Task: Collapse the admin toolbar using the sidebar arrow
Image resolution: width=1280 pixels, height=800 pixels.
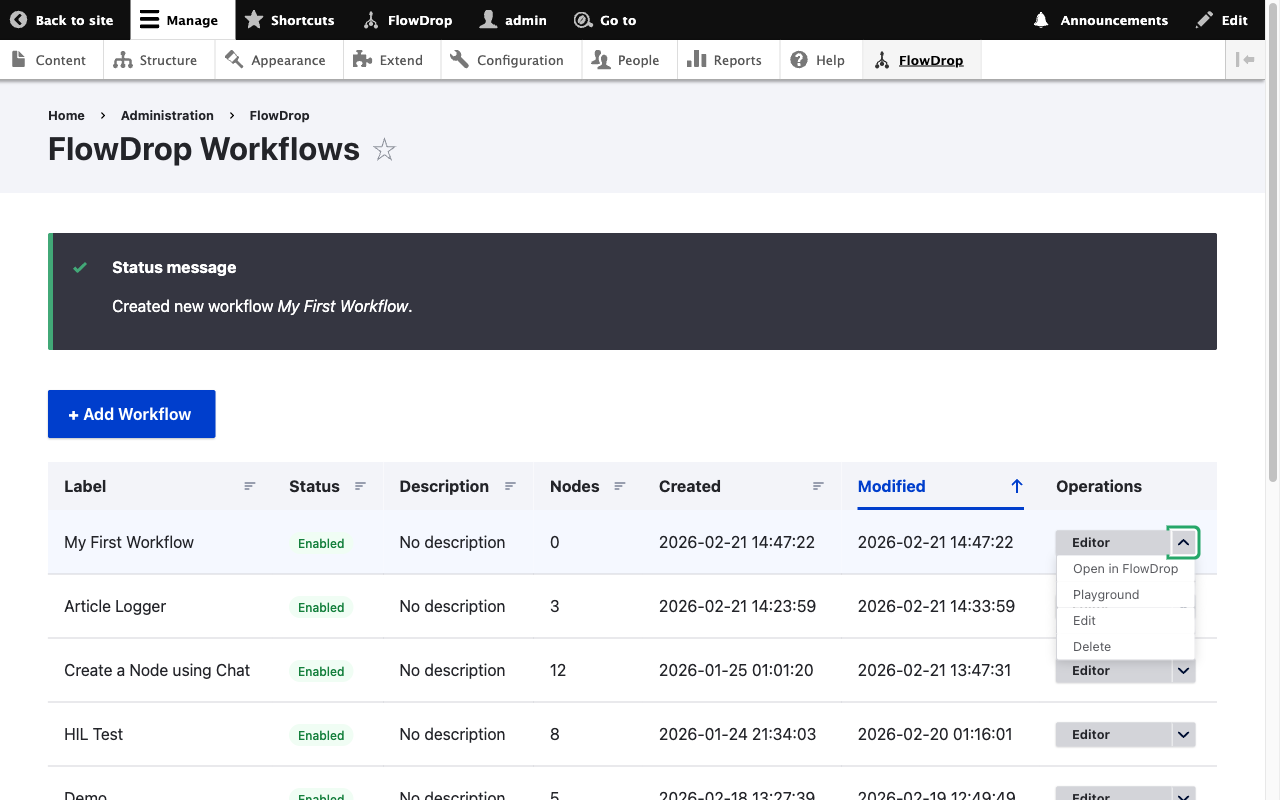Action: coord(1245,60)
